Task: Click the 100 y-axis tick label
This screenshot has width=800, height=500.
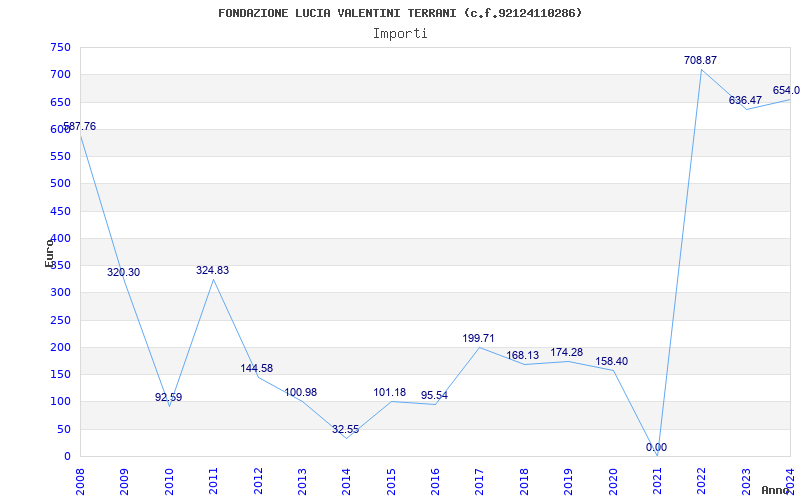Action: pyautogui.click(x=60, y=402)
